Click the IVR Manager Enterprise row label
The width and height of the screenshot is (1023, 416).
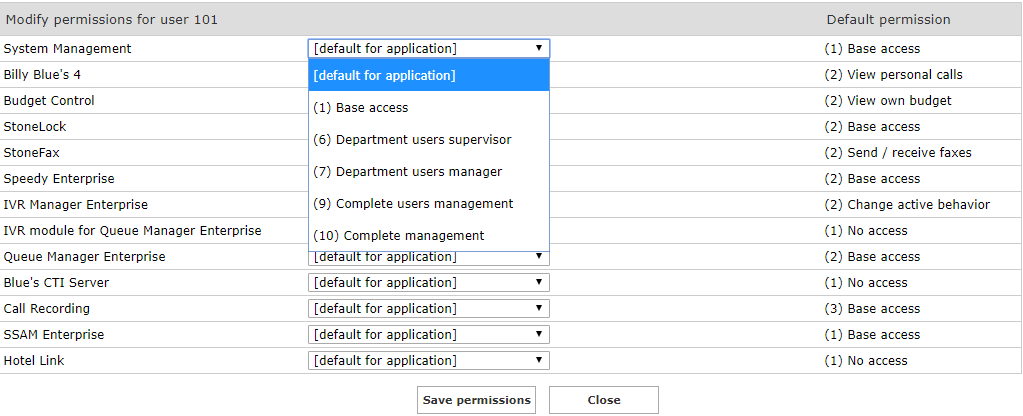[75, 205]
